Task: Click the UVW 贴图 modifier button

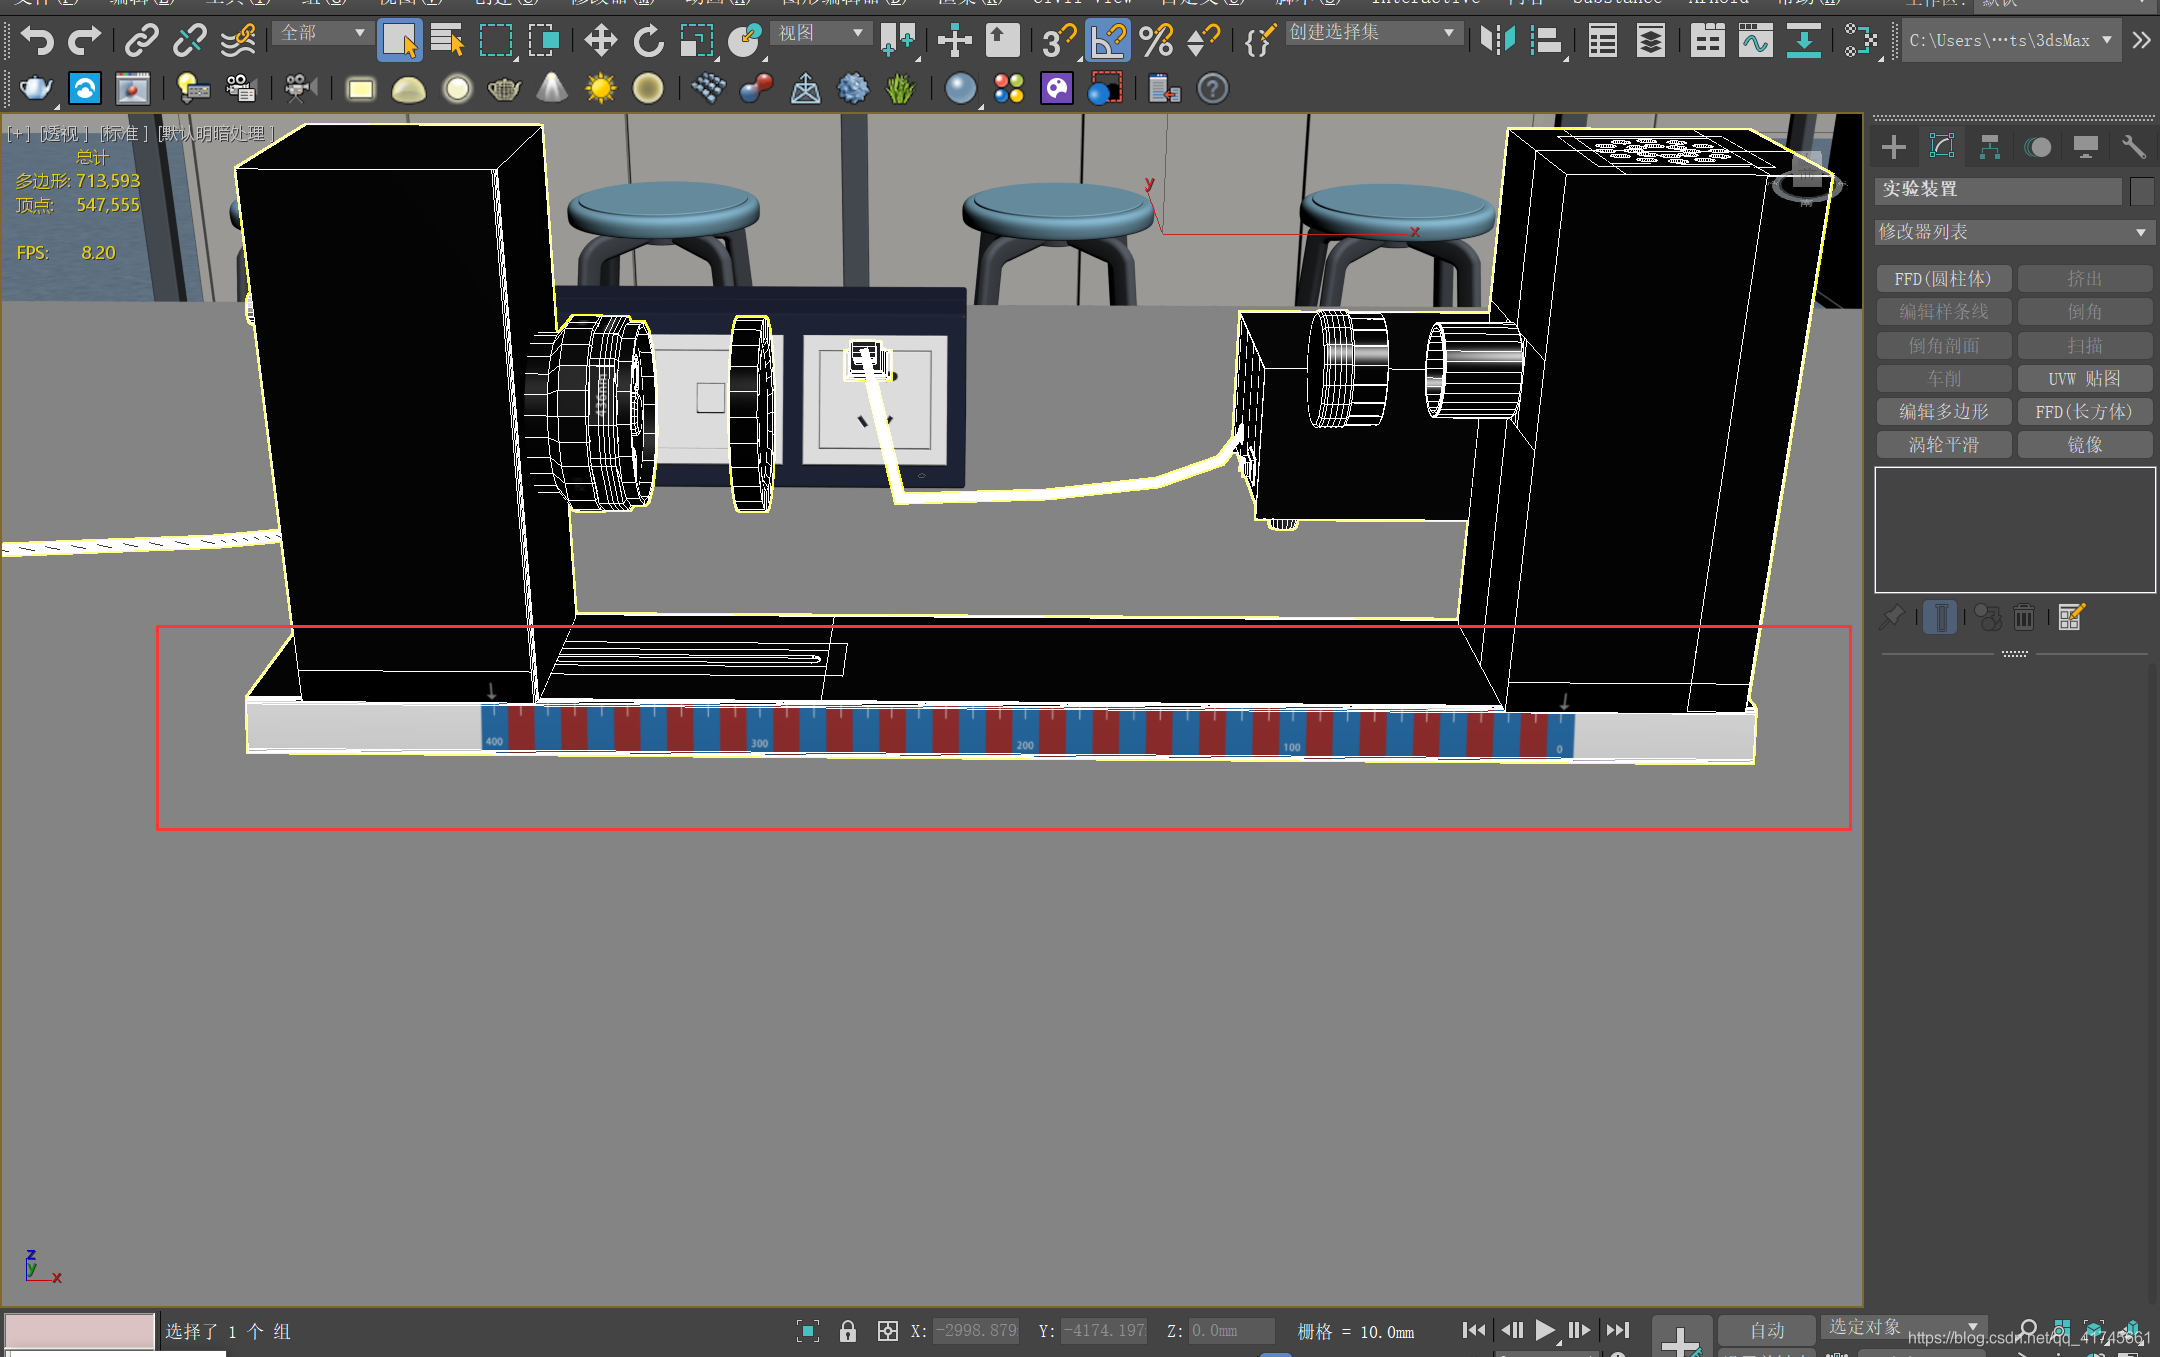Action: 2084,378
